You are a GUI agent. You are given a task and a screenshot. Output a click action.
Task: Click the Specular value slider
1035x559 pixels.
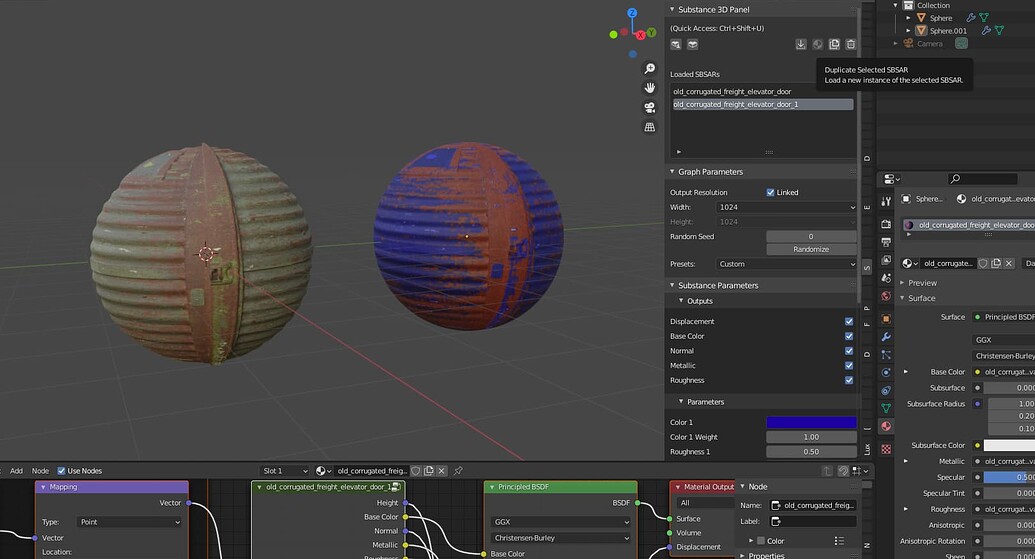click(x=1009, y=477)
